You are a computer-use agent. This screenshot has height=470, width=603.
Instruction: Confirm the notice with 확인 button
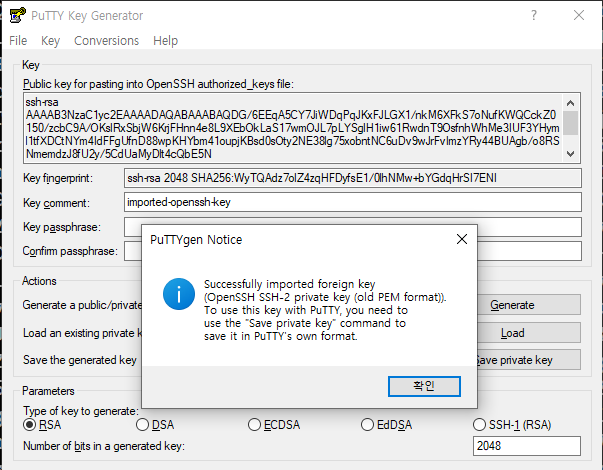[x=424, y=386]
